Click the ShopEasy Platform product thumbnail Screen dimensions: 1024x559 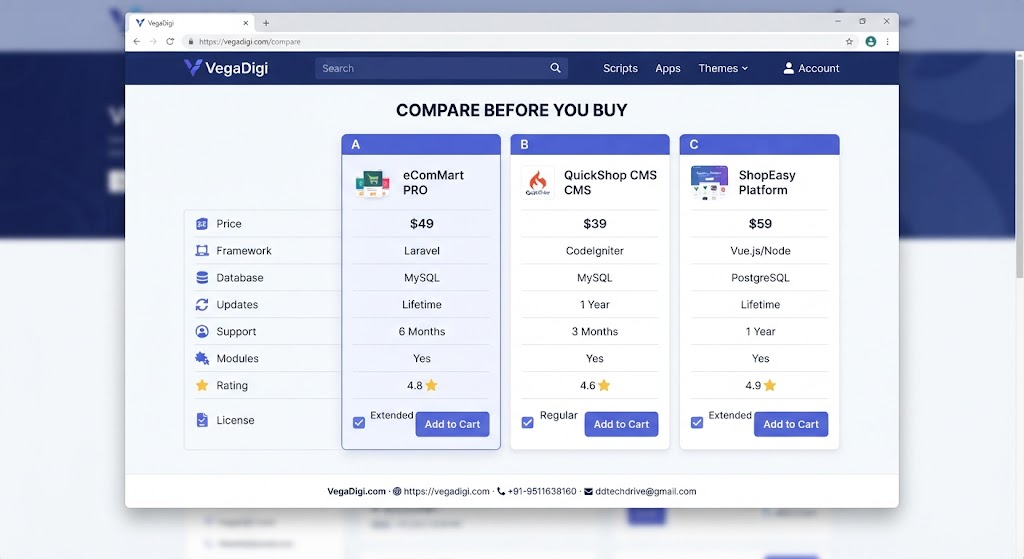(709, 182)
